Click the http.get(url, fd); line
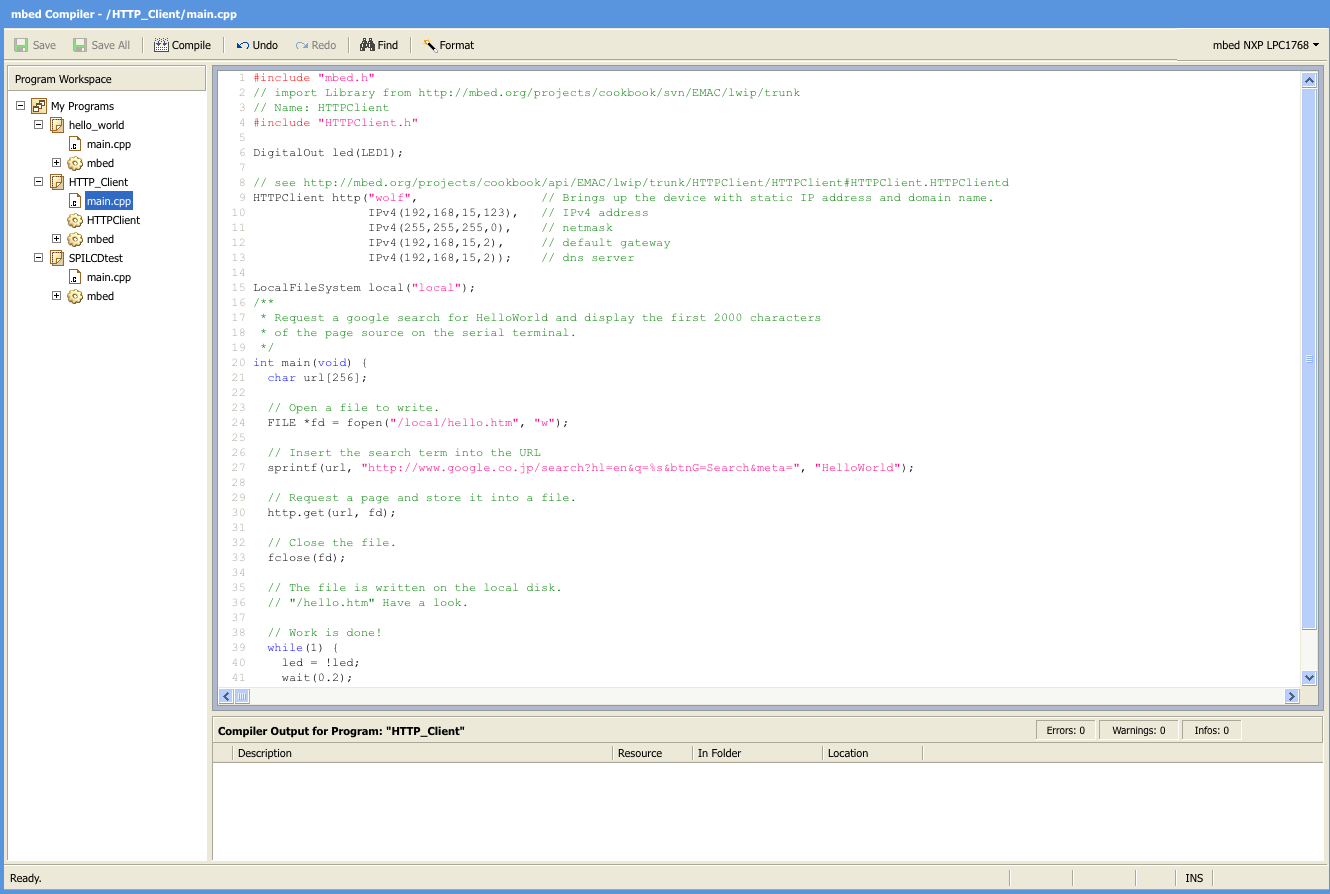The width and height of the screenshot is (1330, 894). (x=332, y=513)
